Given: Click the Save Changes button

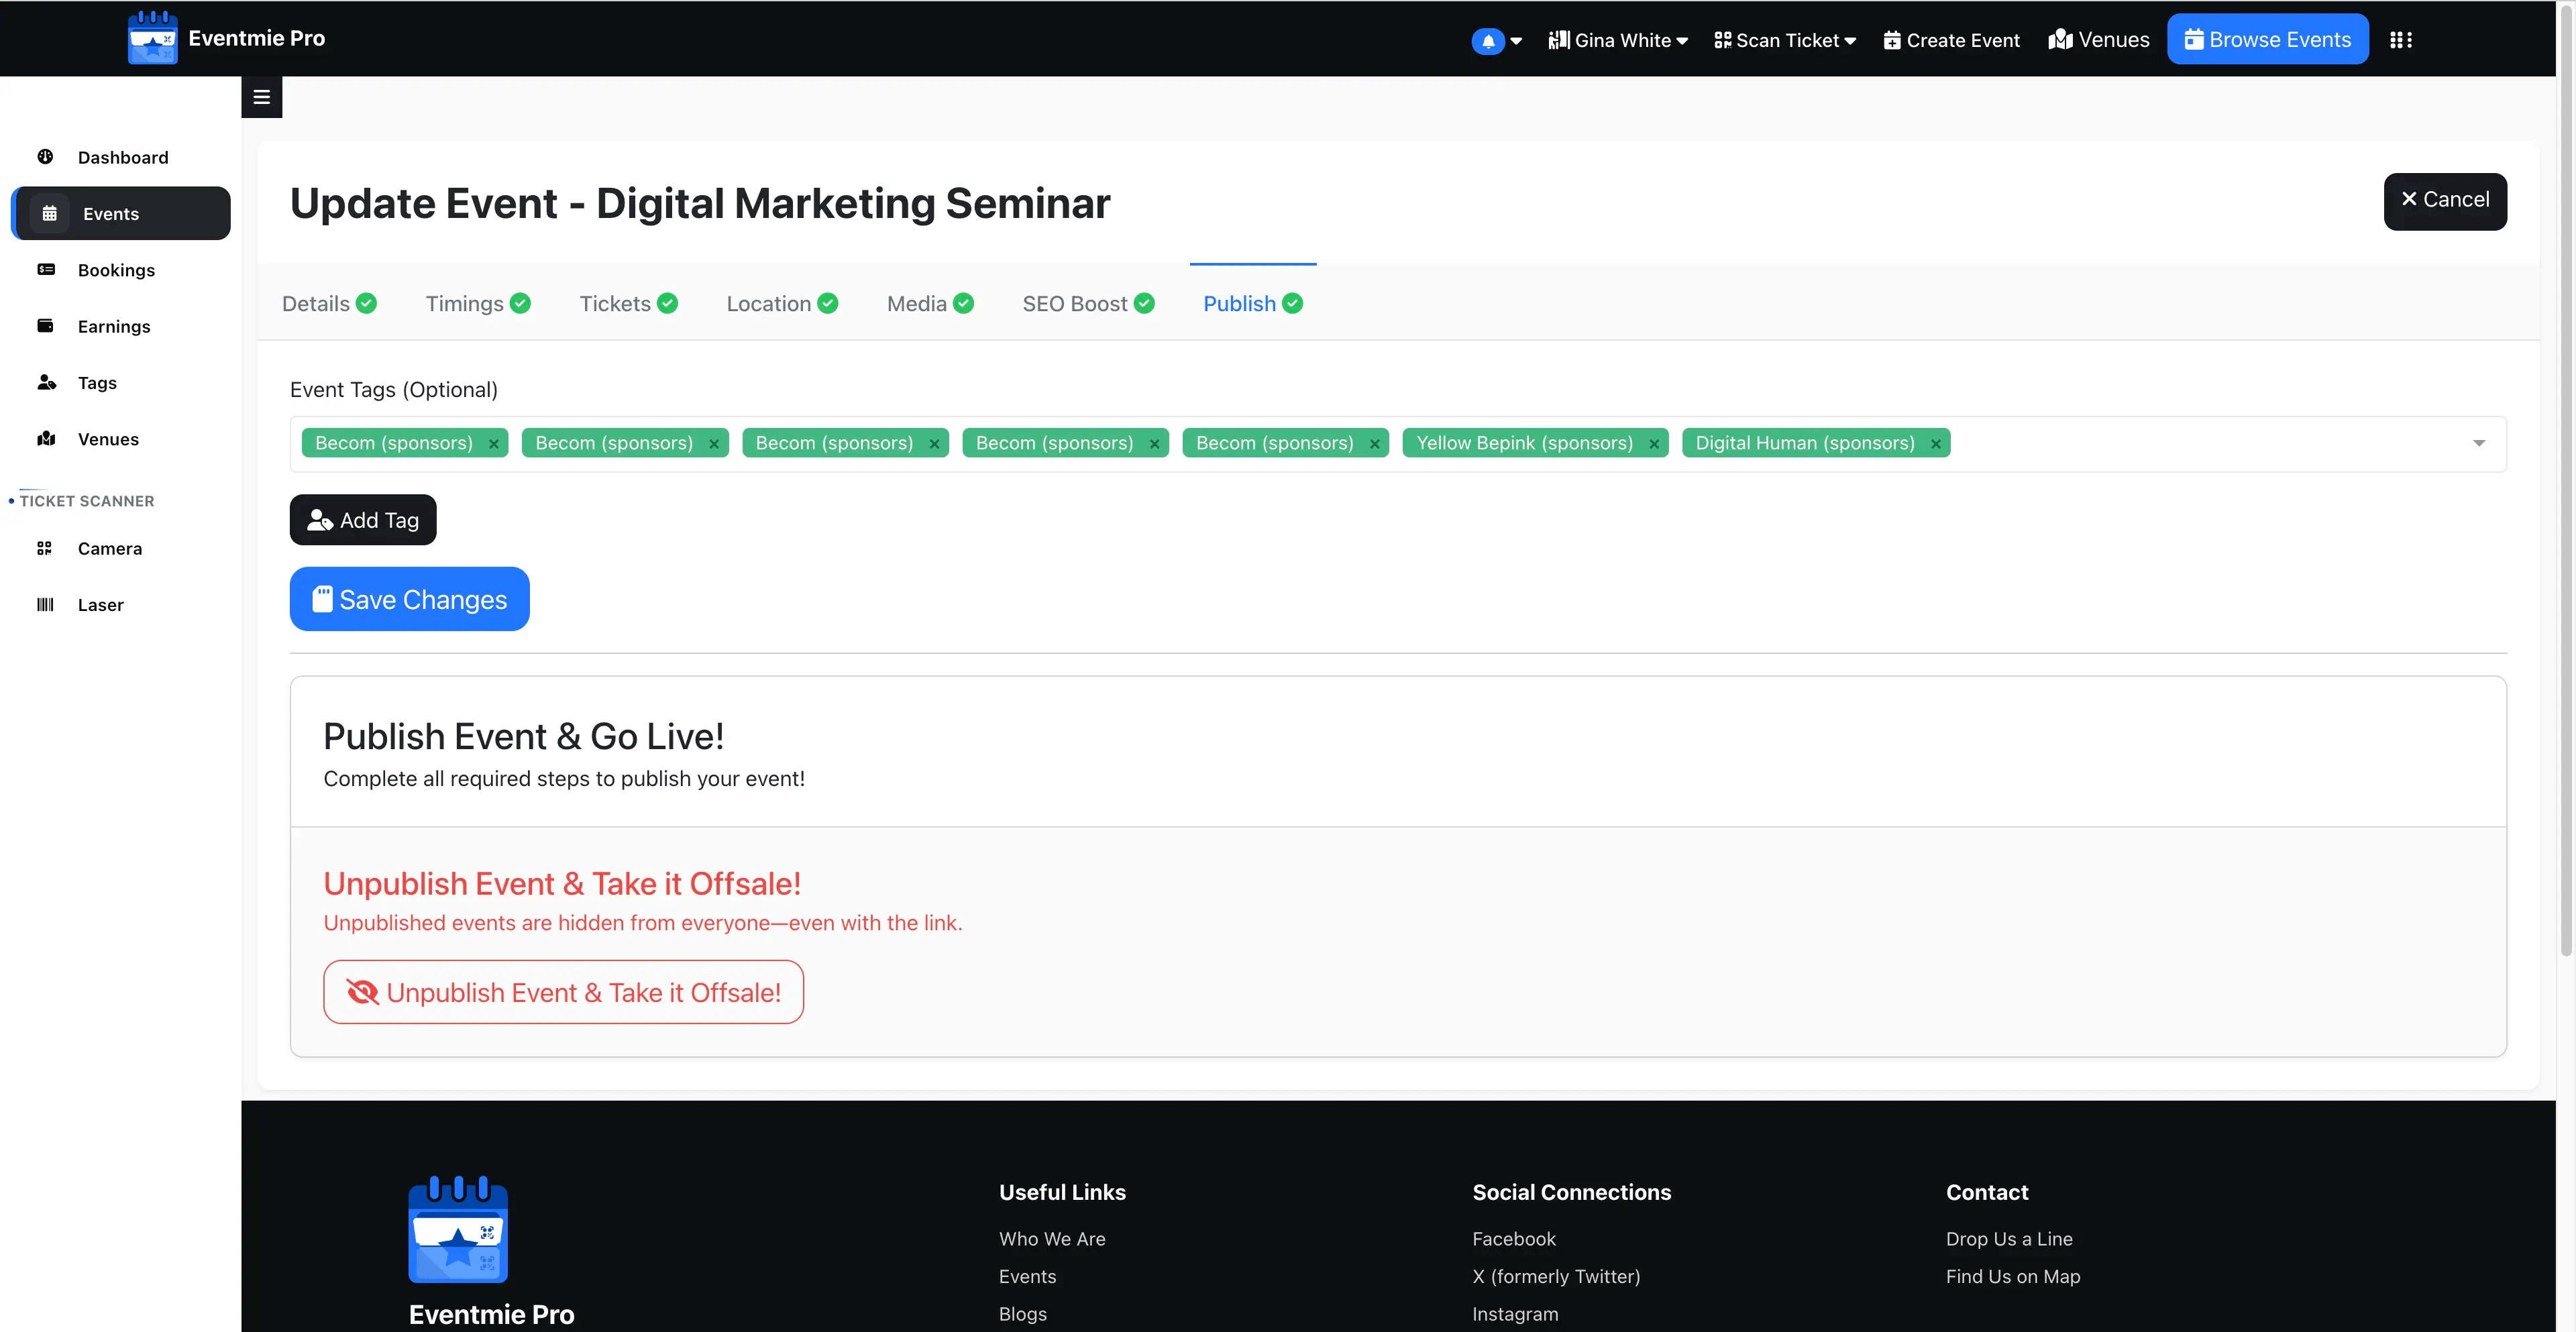Looking at the screenshot, I should click(x=409, y=599).
